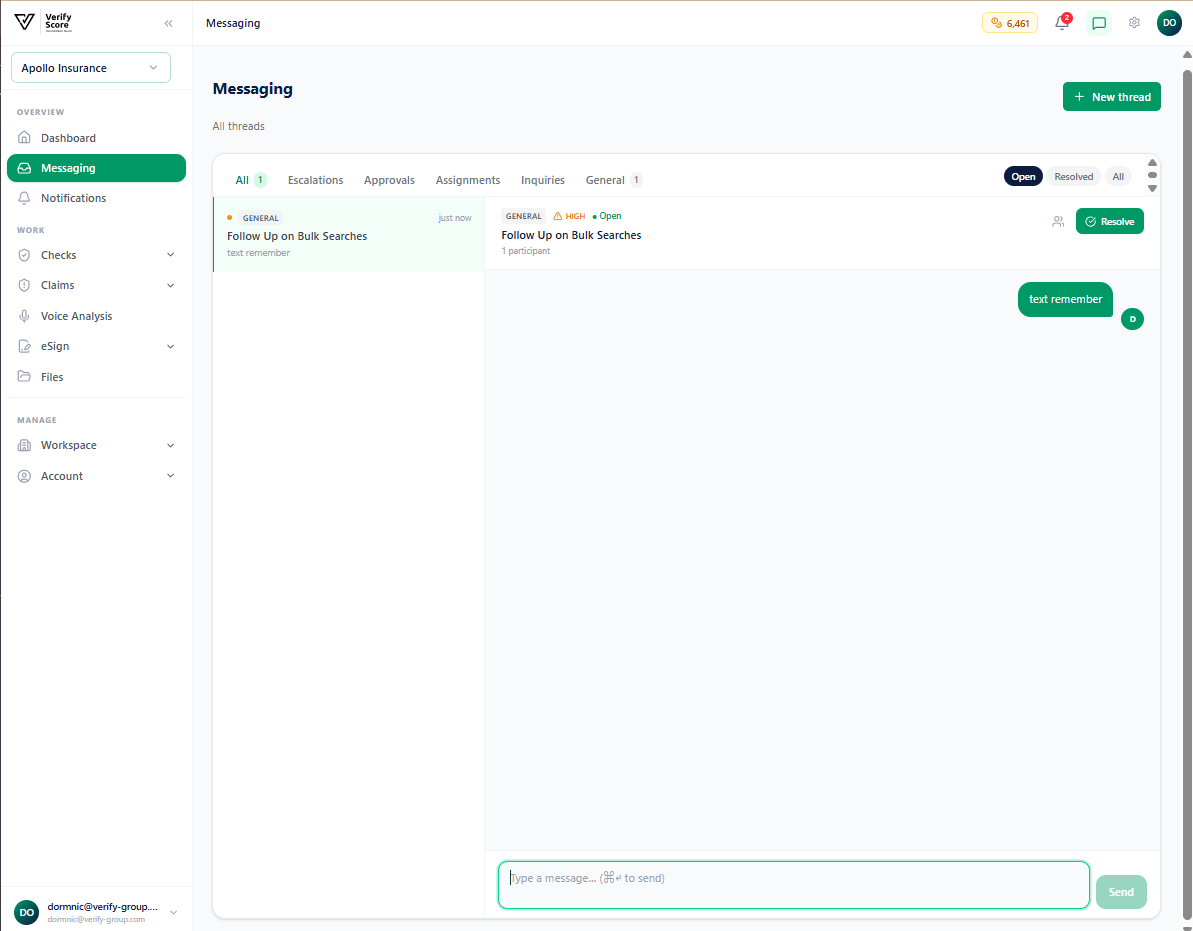Click the Checks shield icon
The width and height of the screenshot is (1193, 931).
pyautogui.click(x=24, y=255)
